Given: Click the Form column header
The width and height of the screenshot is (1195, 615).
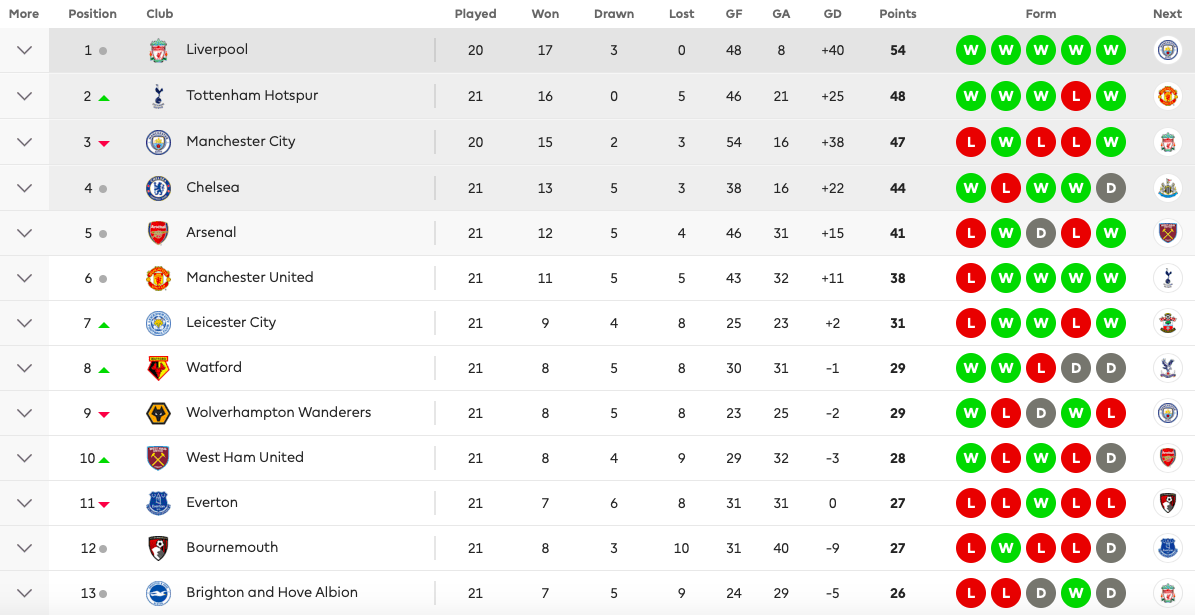Looking at the screenshot, I should 1040,14.
